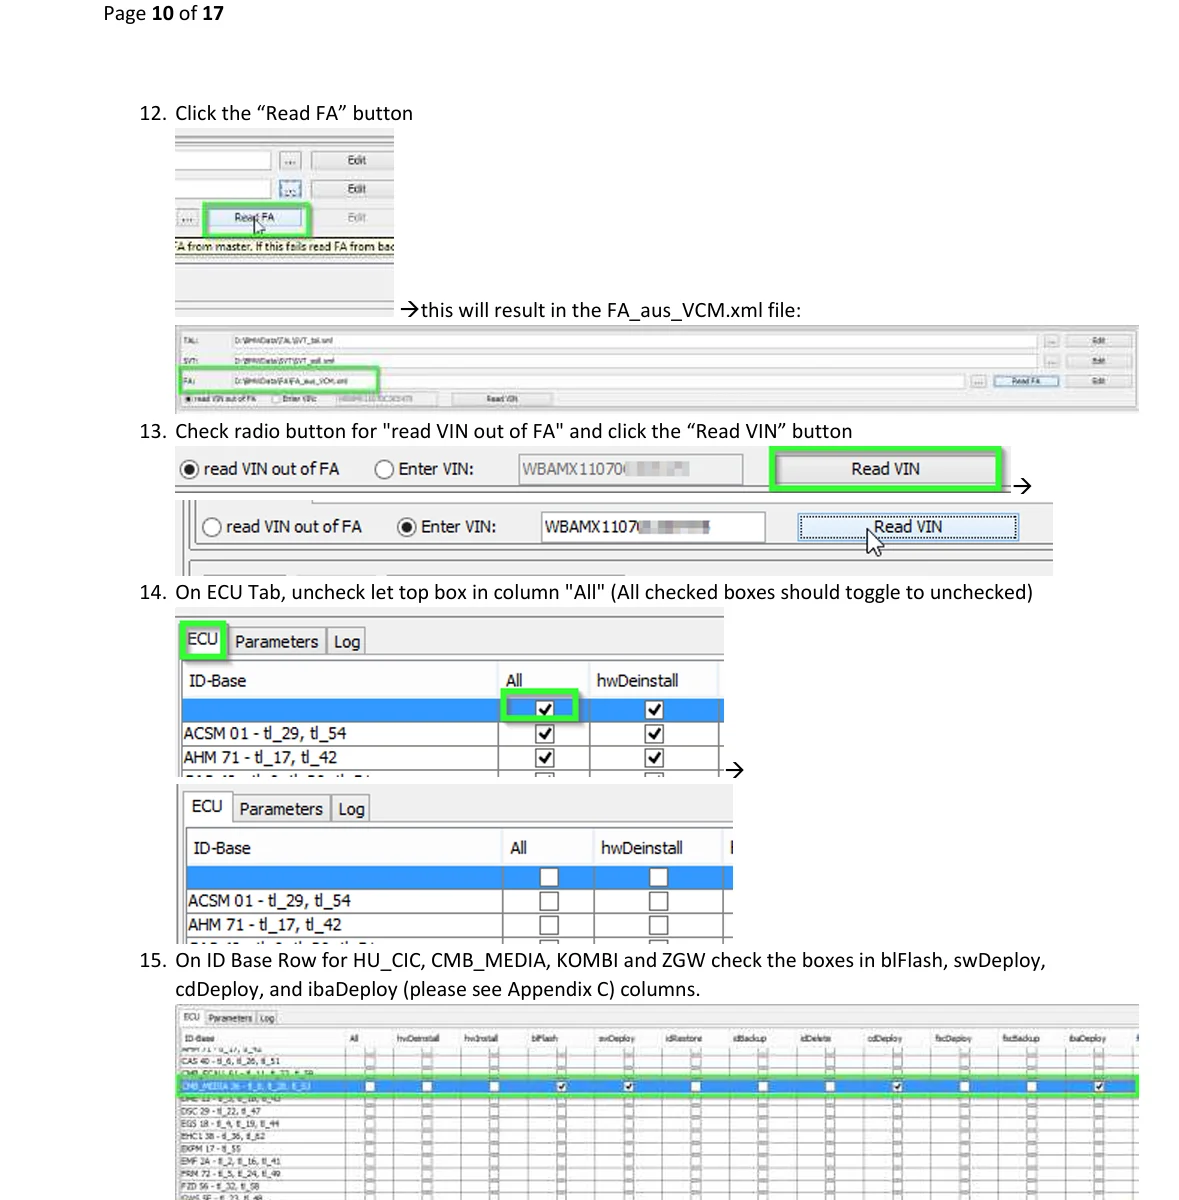
Task: Open the SVT file browse ellipsis icon
Action: [1051, 361]
